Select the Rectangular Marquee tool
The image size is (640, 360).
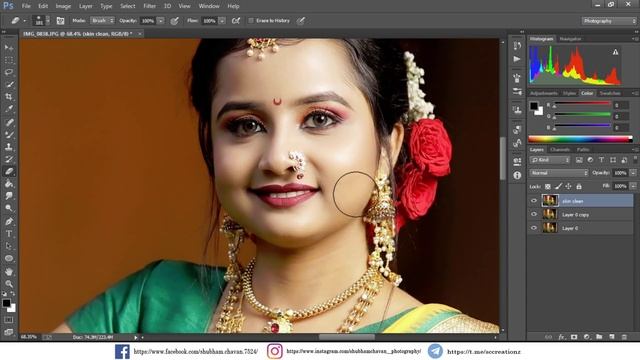click(9, 60)
